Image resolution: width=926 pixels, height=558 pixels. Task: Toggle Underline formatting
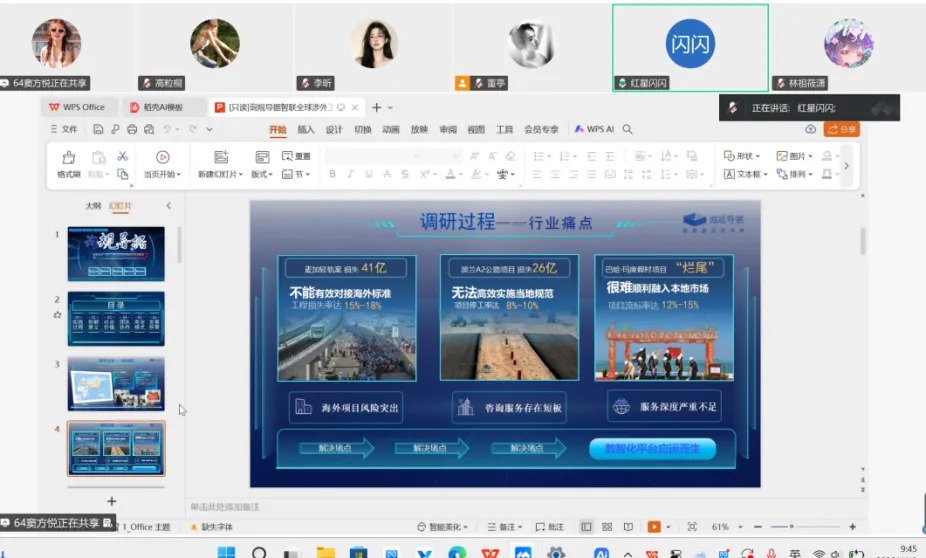[369, 174]
